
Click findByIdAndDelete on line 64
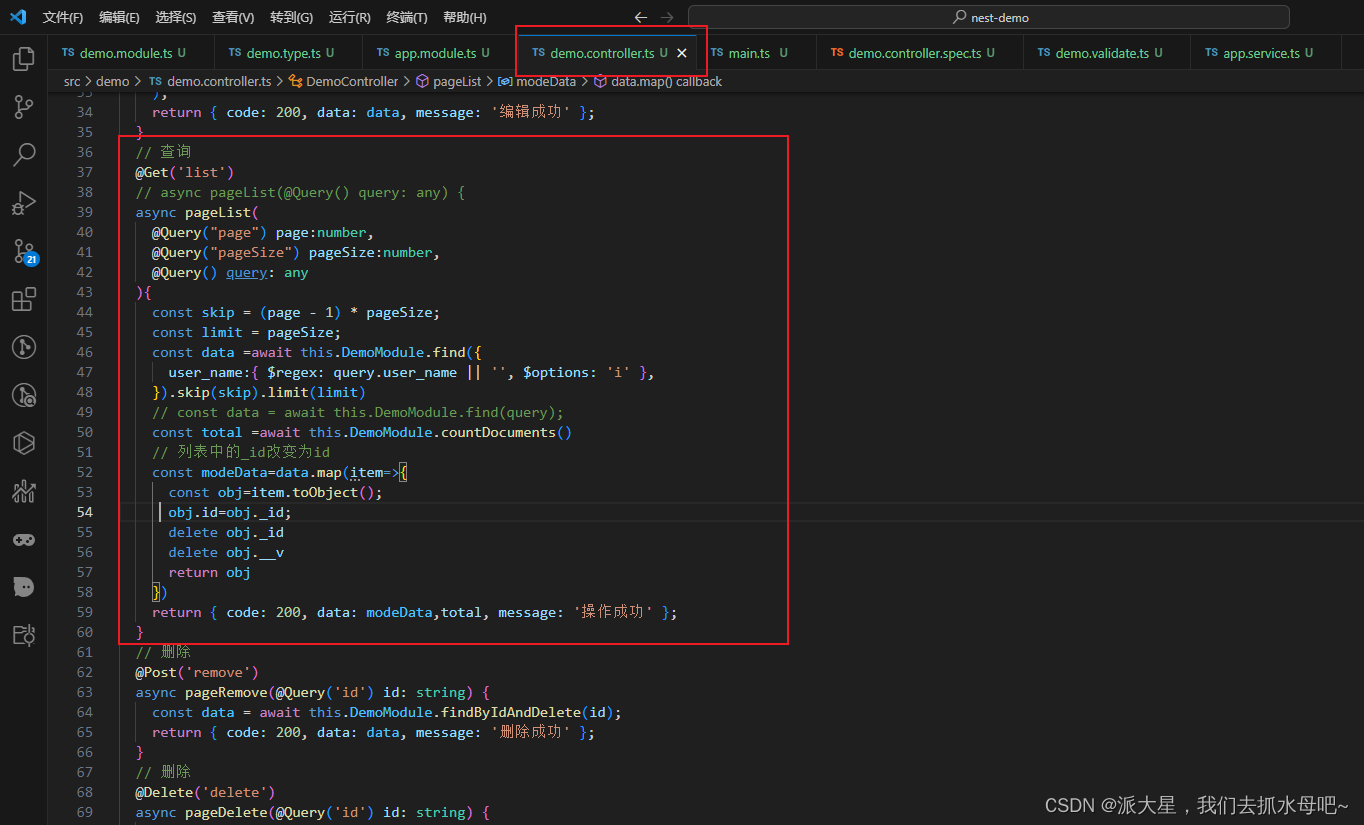[x=517, y=712]
